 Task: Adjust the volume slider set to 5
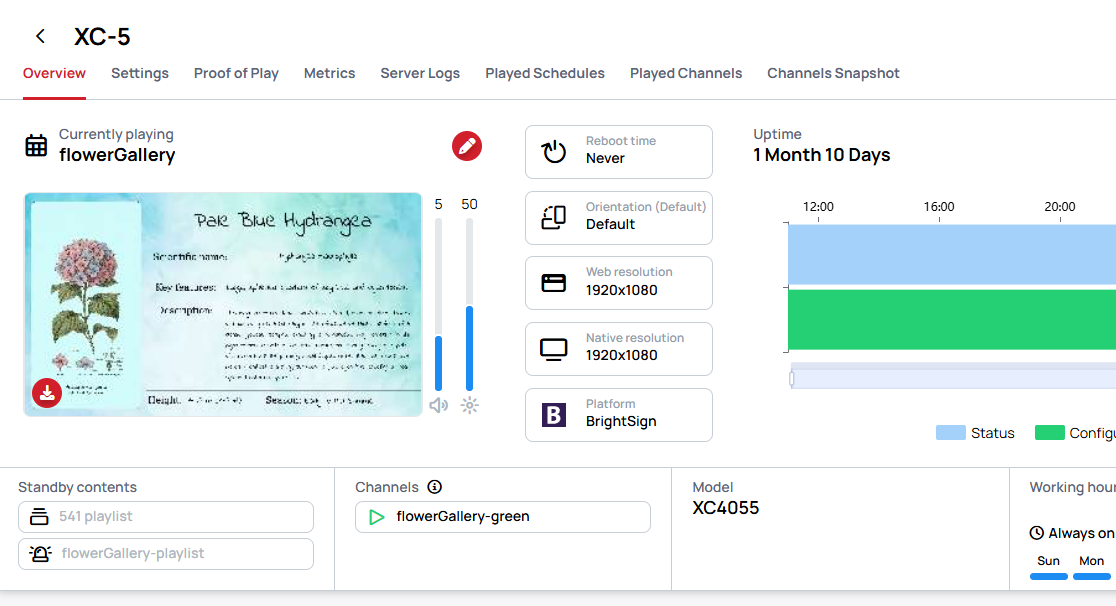coord(438,305)
